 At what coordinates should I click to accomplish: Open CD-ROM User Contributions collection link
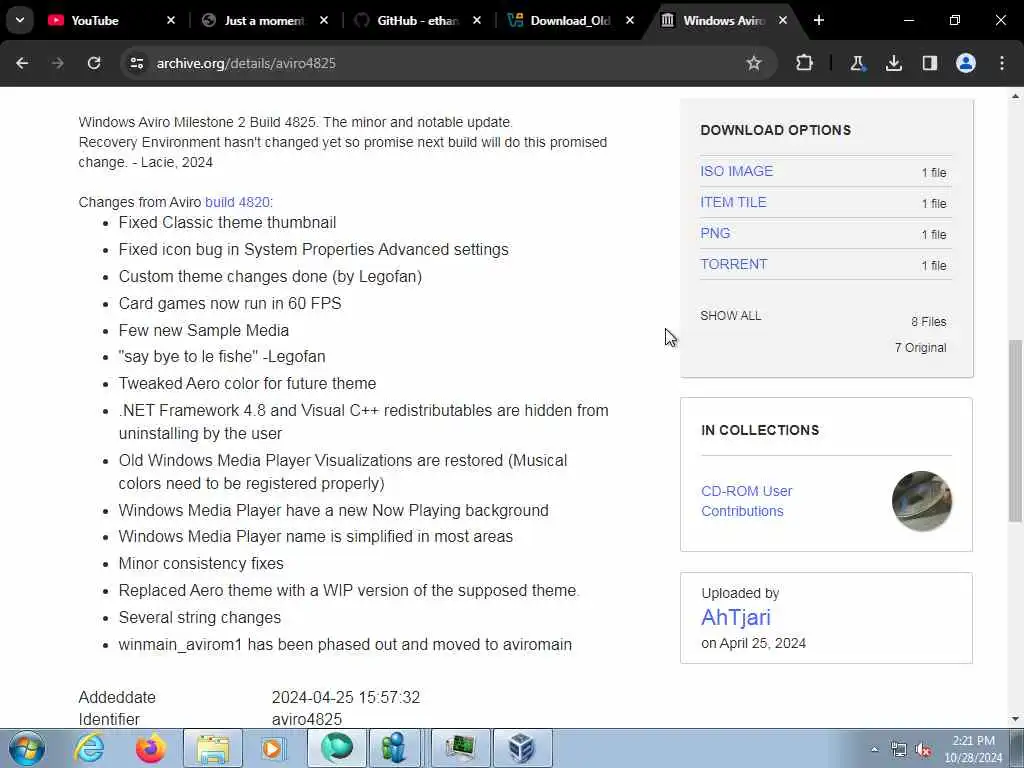tap(746, 501)
